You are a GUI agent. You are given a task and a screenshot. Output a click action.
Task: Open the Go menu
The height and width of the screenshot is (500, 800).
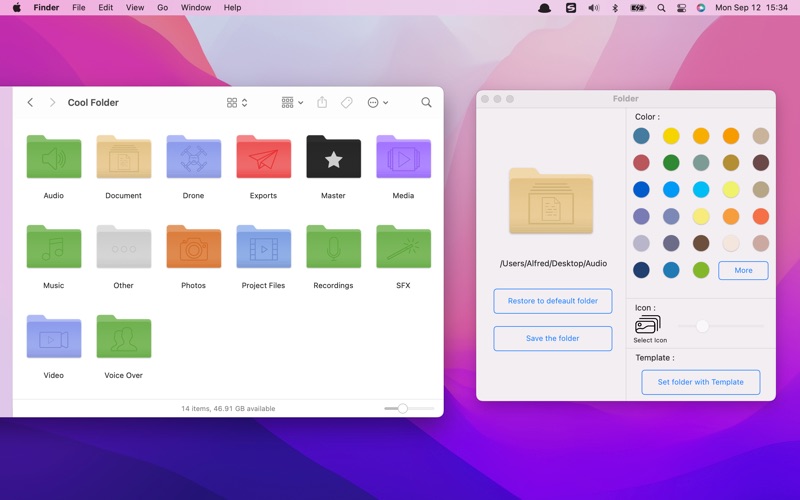tap(162, 8)
